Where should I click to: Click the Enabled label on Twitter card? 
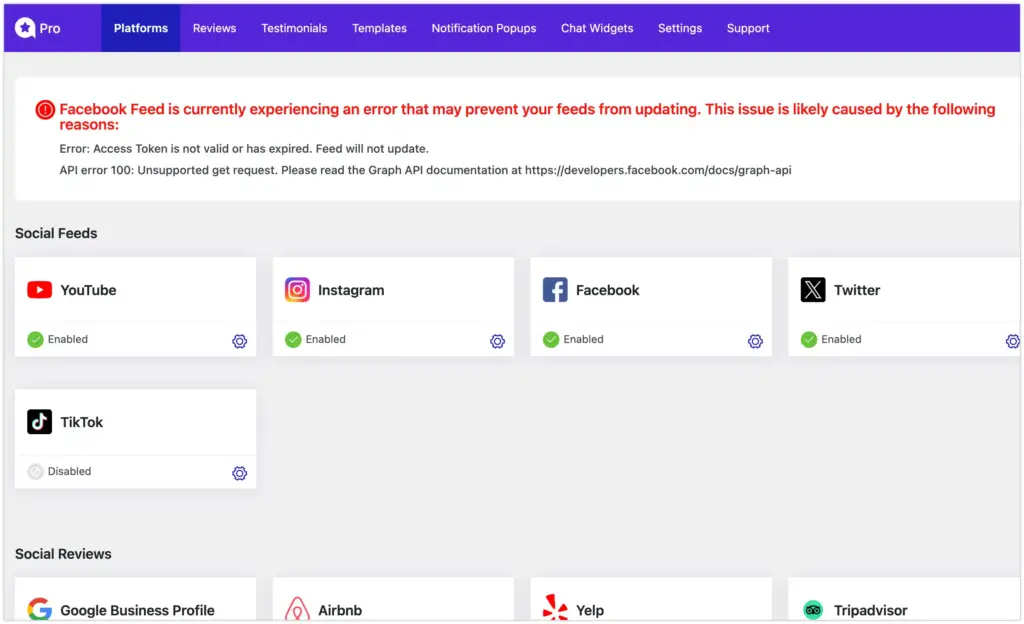pyautogui.click(x=841, y=339)
